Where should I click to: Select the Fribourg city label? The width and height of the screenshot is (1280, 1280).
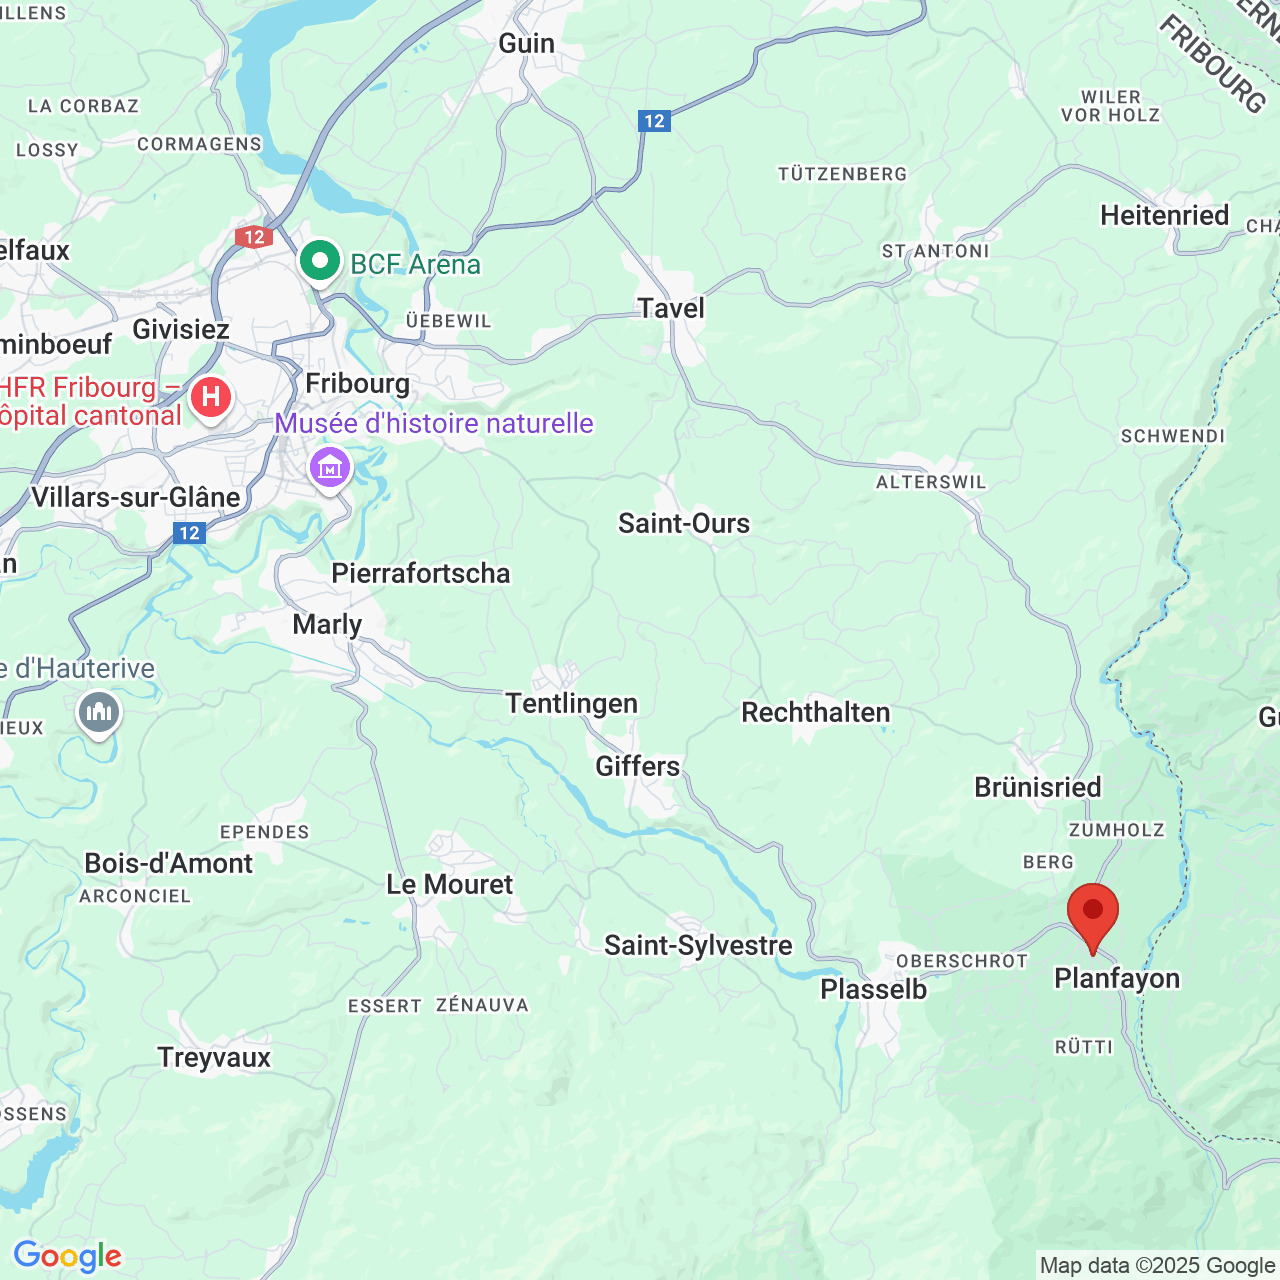pyautogui.click(x=357, y=384)
